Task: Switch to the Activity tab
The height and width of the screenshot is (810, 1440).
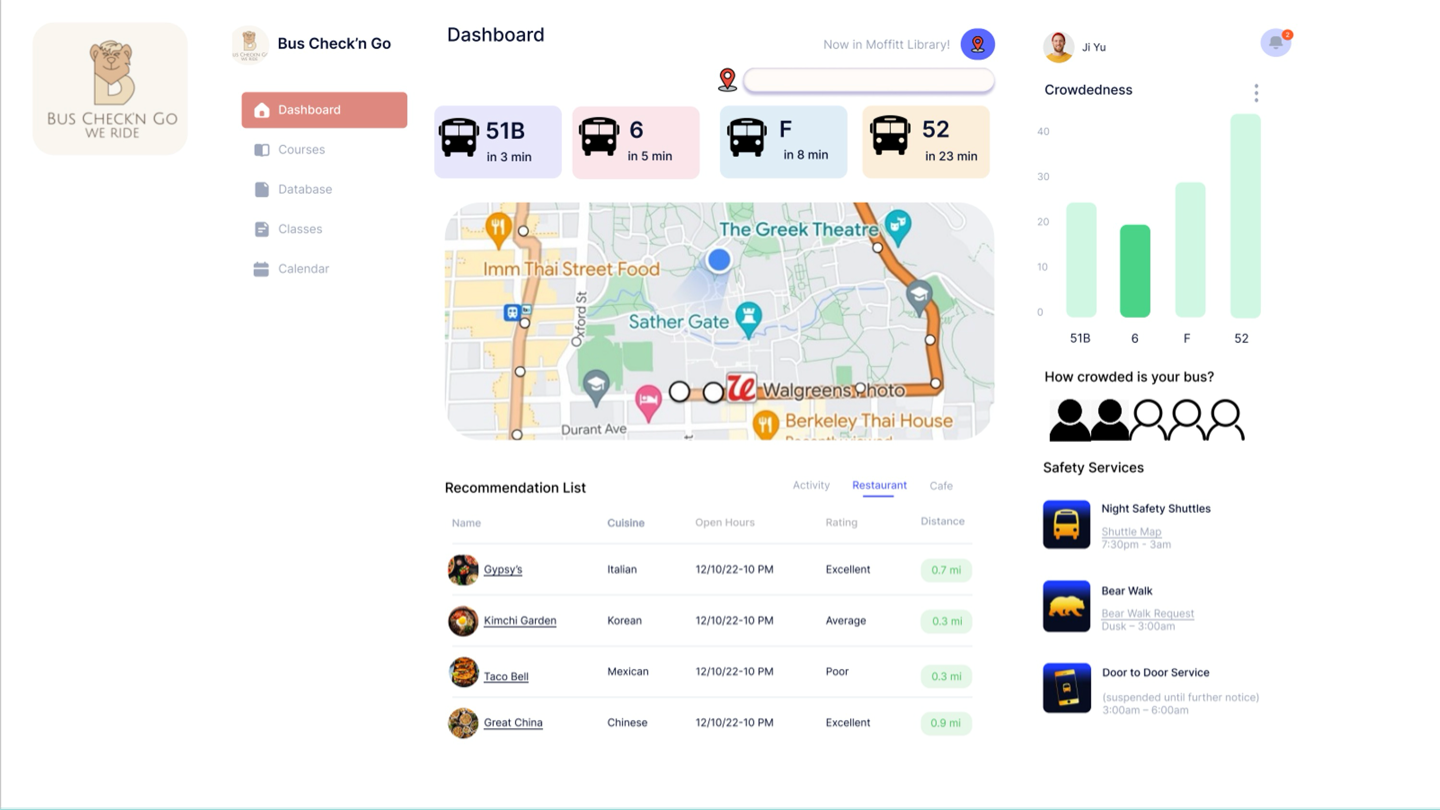Action: (811, 485)
